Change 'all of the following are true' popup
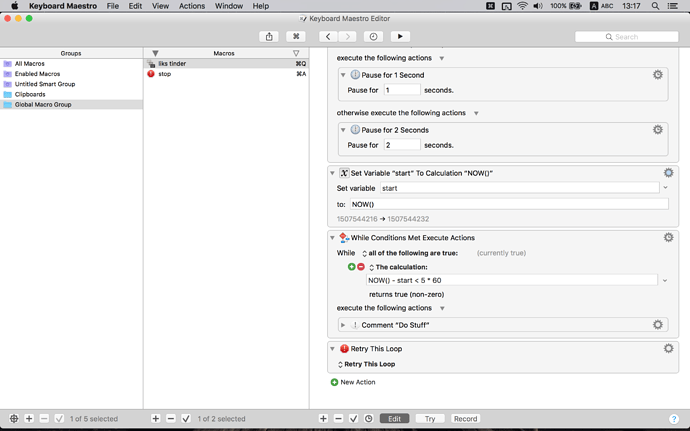Image resolution: width=690 pixels, height=431 pixels. click(x=410, y=253)
